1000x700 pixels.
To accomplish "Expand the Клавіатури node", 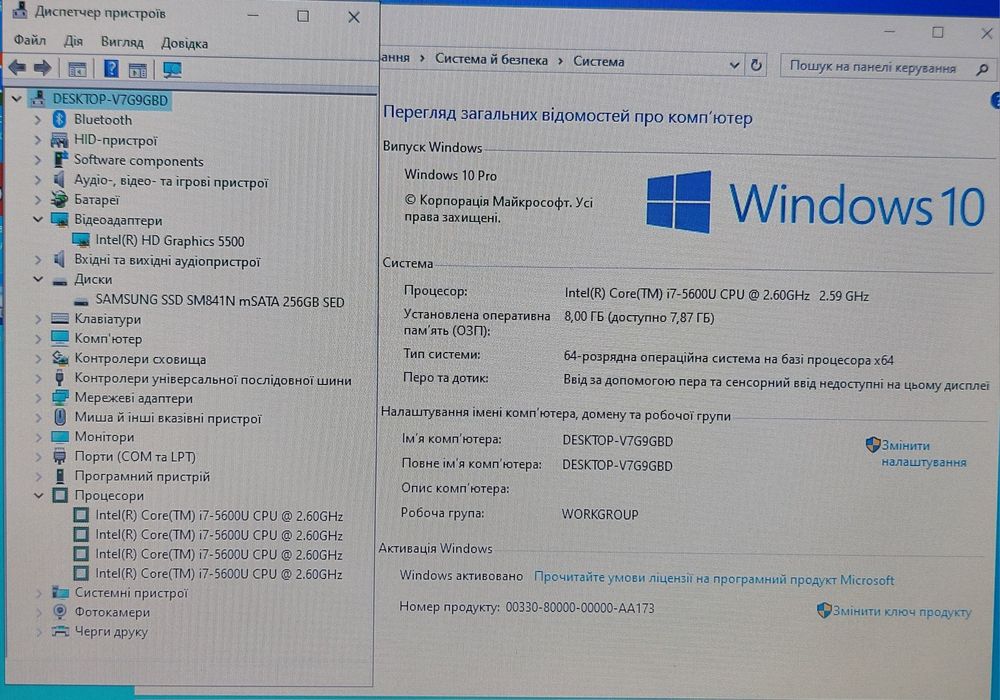I will pyautogui.click(x=38, y=319).
